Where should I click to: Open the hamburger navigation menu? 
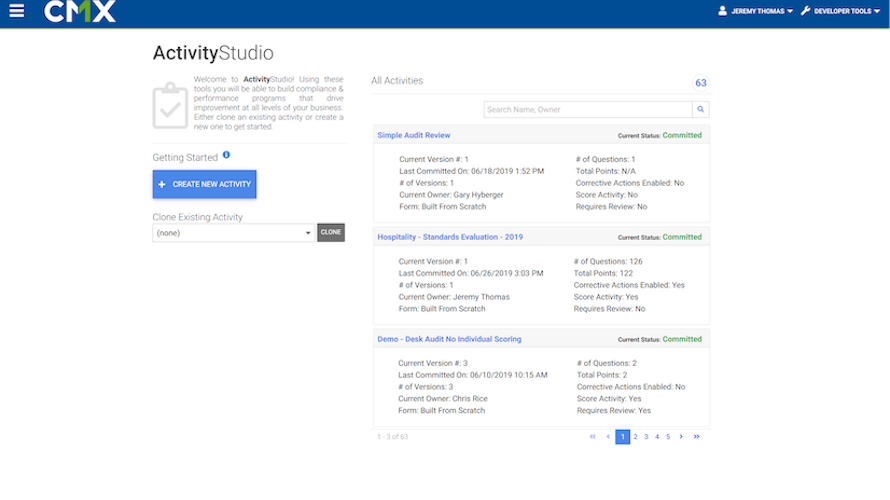tap(16, 12)
